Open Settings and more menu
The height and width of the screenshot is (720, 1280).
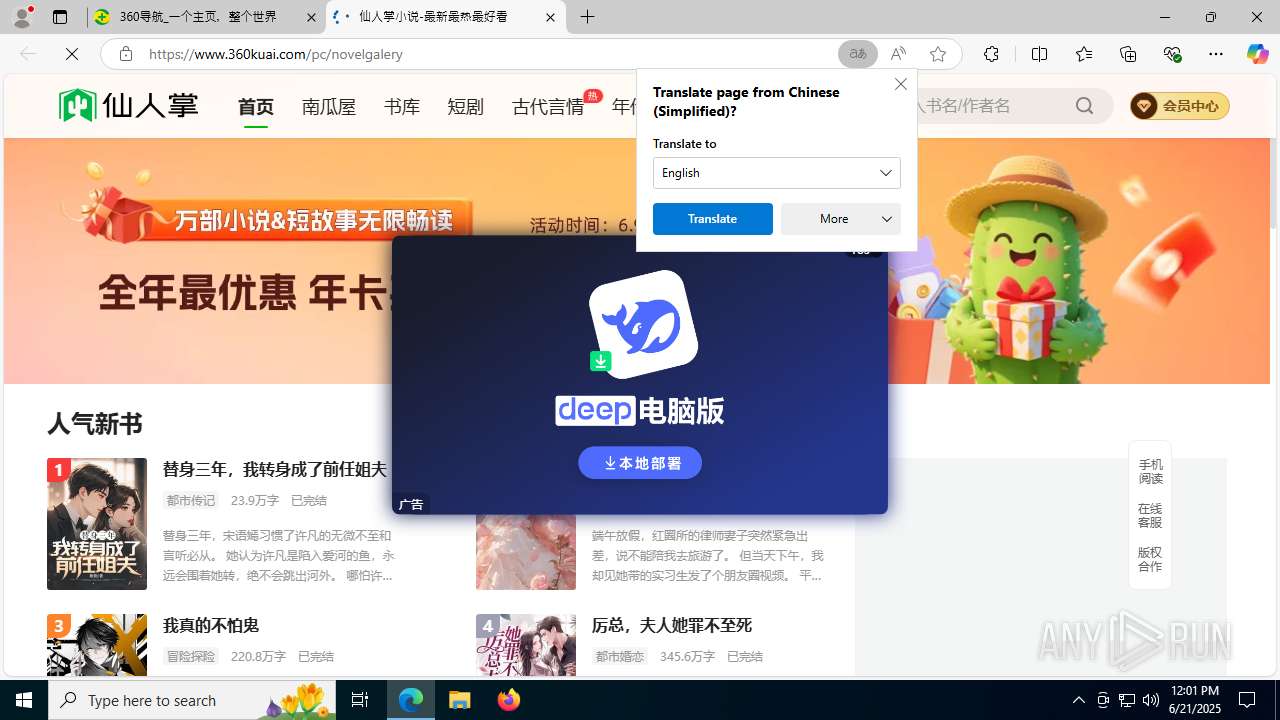(x=1216, y=54)
